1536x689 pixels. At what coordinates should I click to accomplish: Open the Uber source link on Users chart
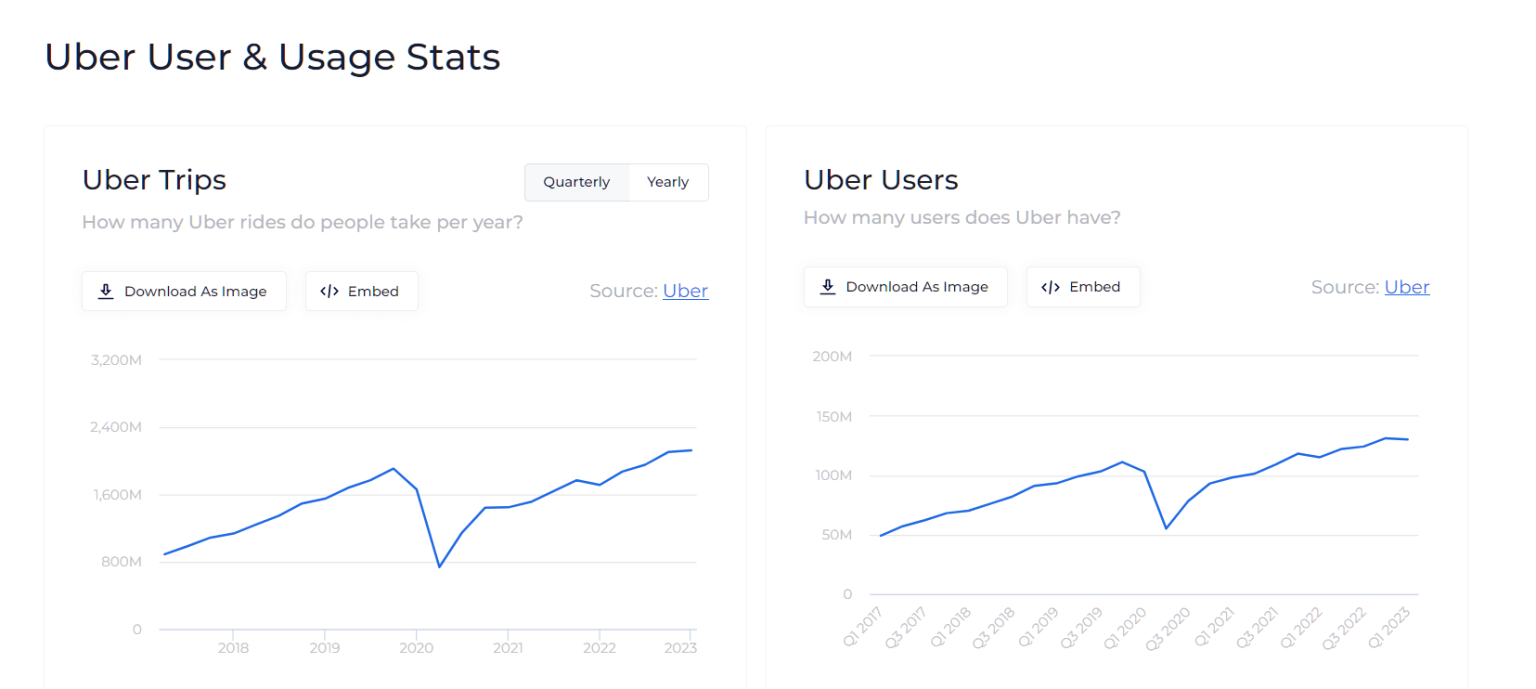click(x=1407, y=286)
